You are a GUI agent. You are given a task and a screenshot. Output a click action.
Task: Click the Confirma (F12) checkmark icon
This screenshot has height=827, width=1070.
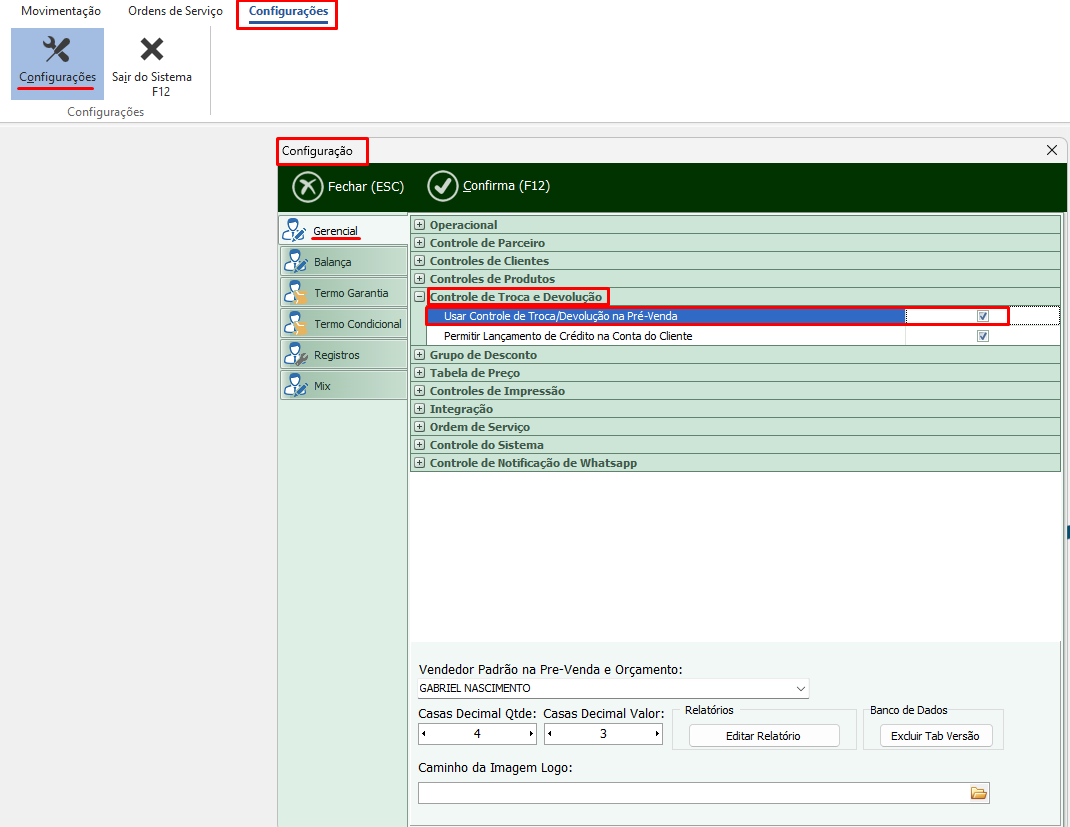click(442, 186)
